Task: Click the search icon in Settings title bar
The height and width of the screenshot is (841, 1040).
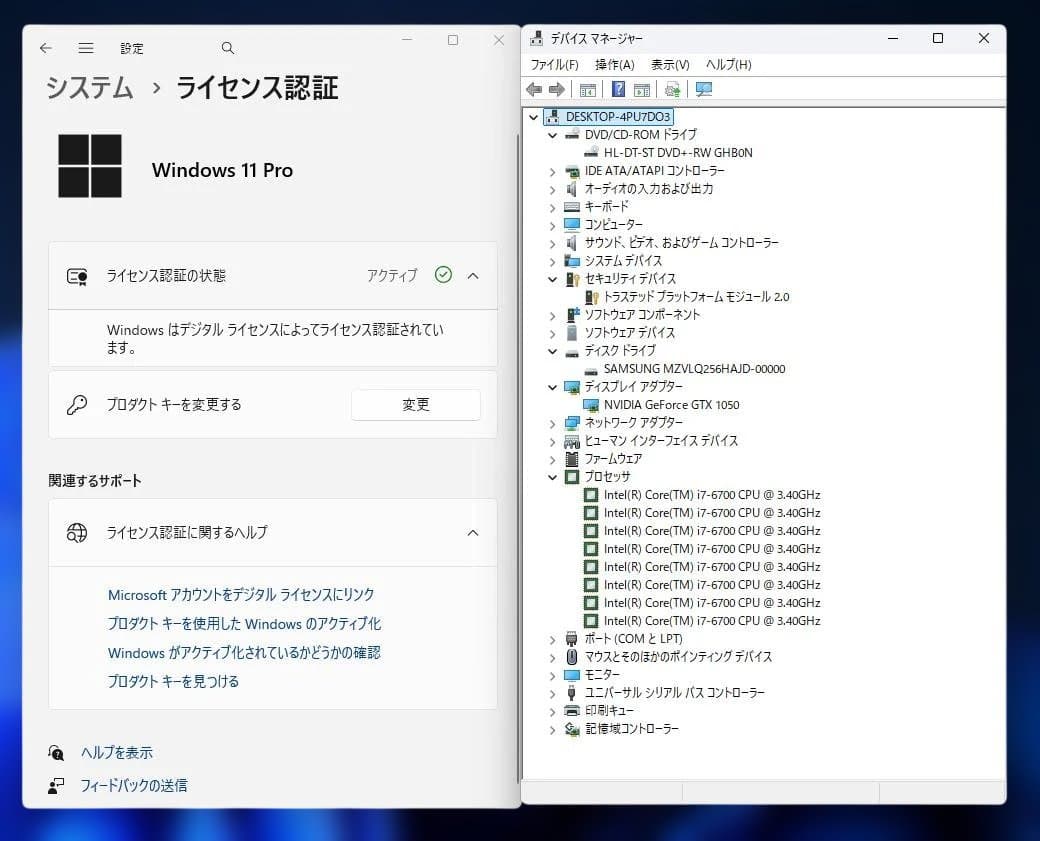Action: pos(227,47)
